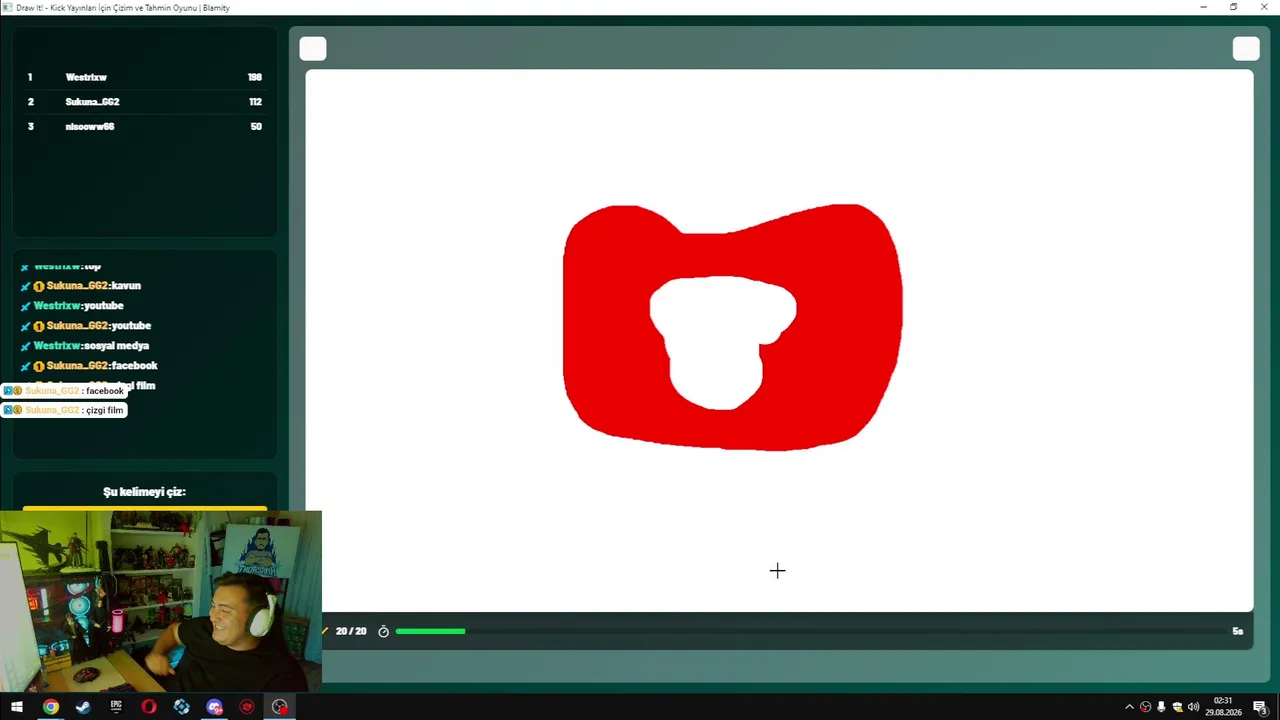Click Sukuna_GG2's score of 112
This screenshot has width=1280, height=720.
[255, 102]
